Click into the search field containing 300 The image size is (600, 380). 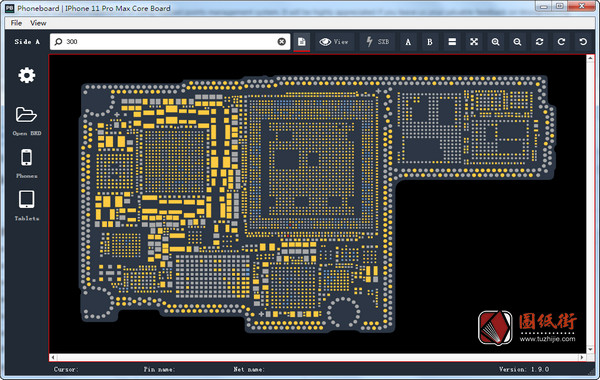[x=170, y=42]
